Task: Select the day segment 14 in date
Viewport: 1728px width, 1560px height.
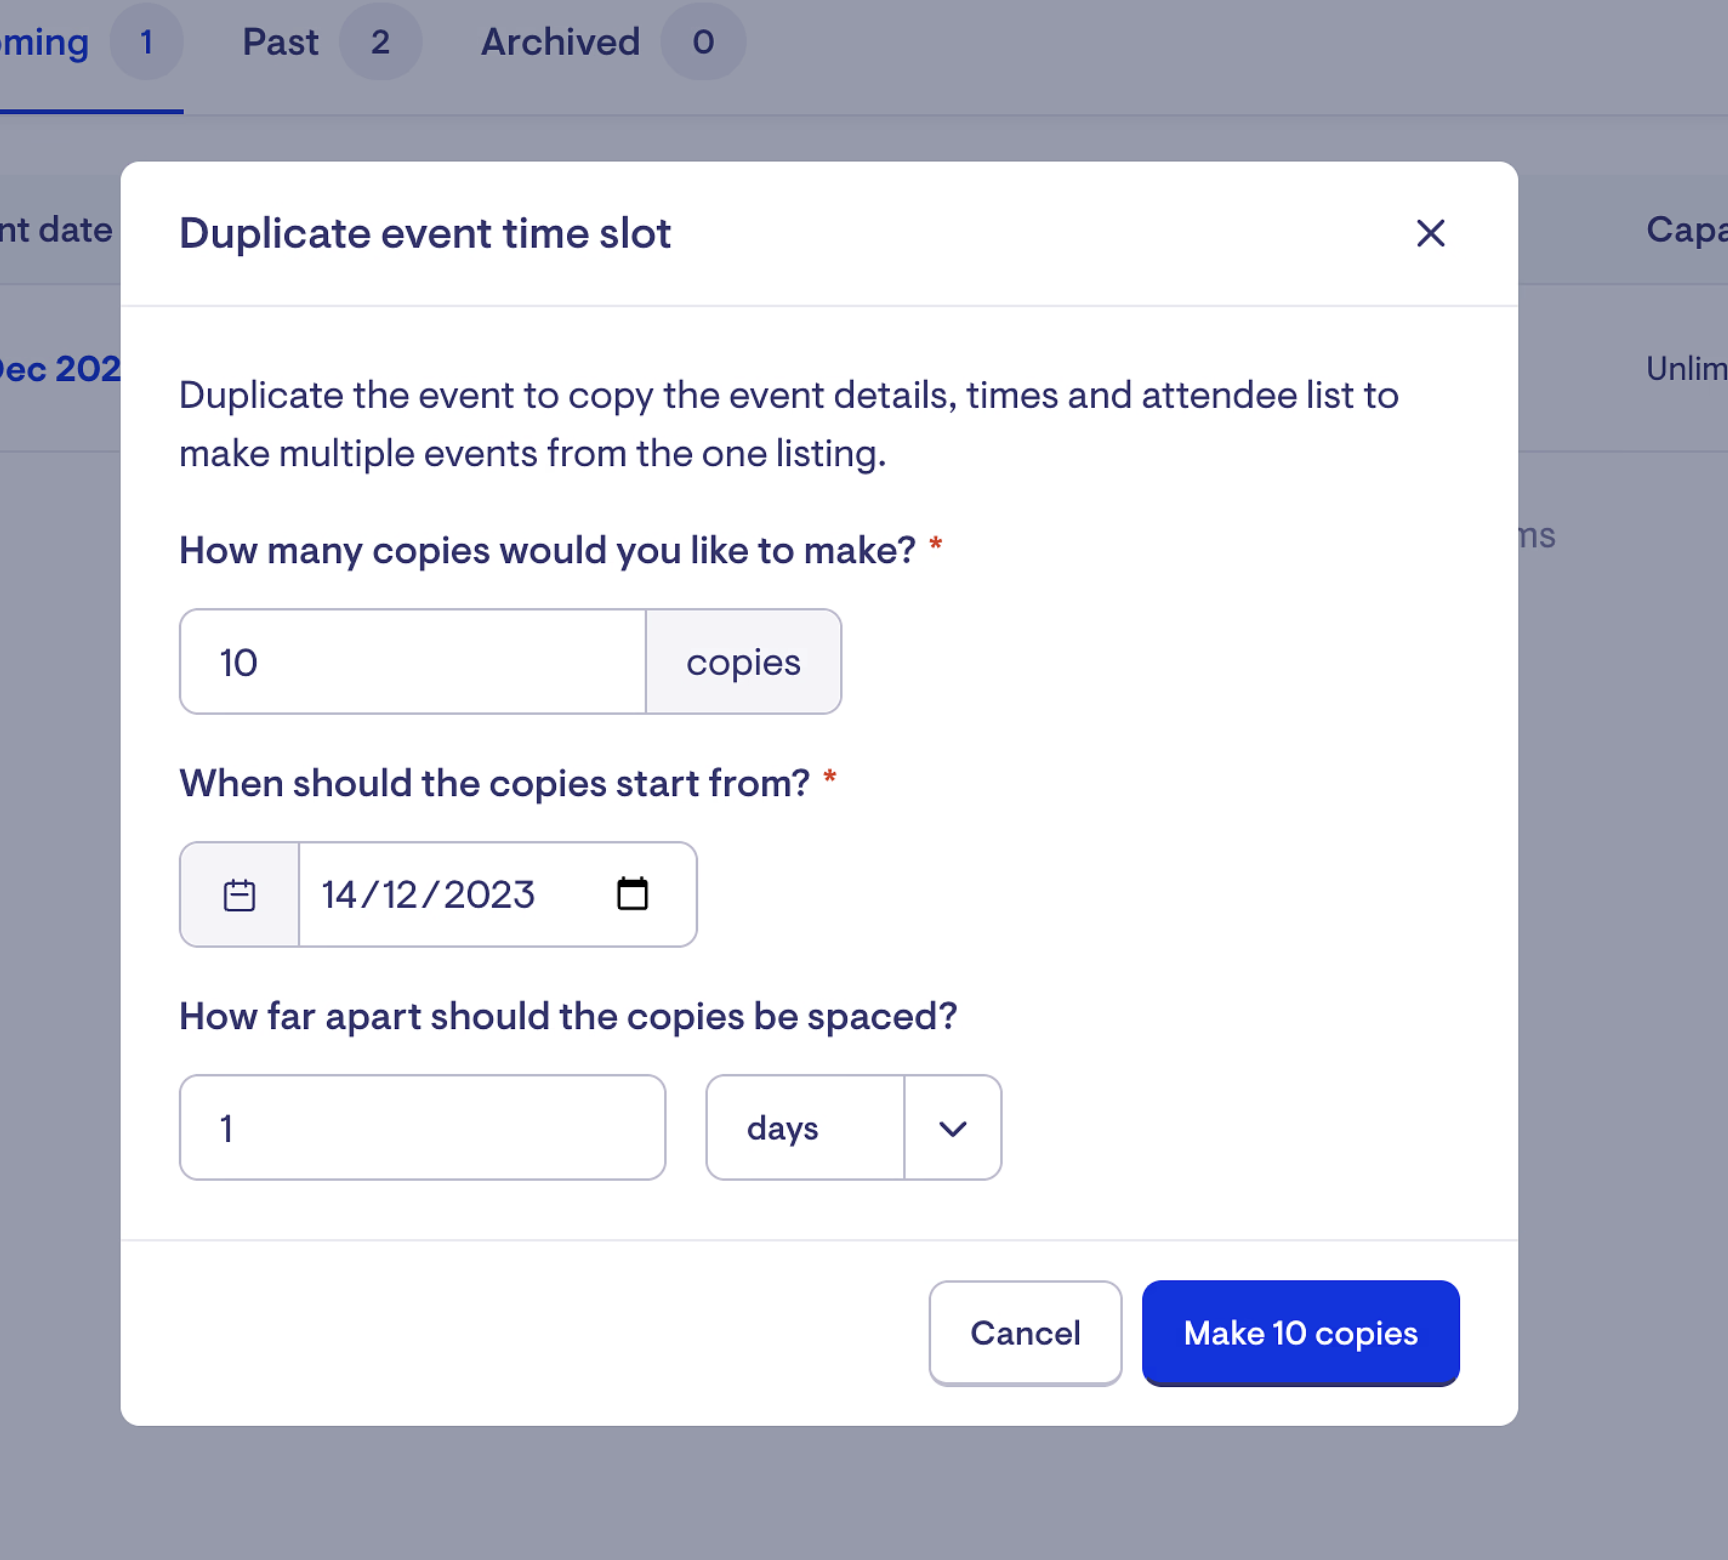Action: pyautogui.click(x=339, y=895)
